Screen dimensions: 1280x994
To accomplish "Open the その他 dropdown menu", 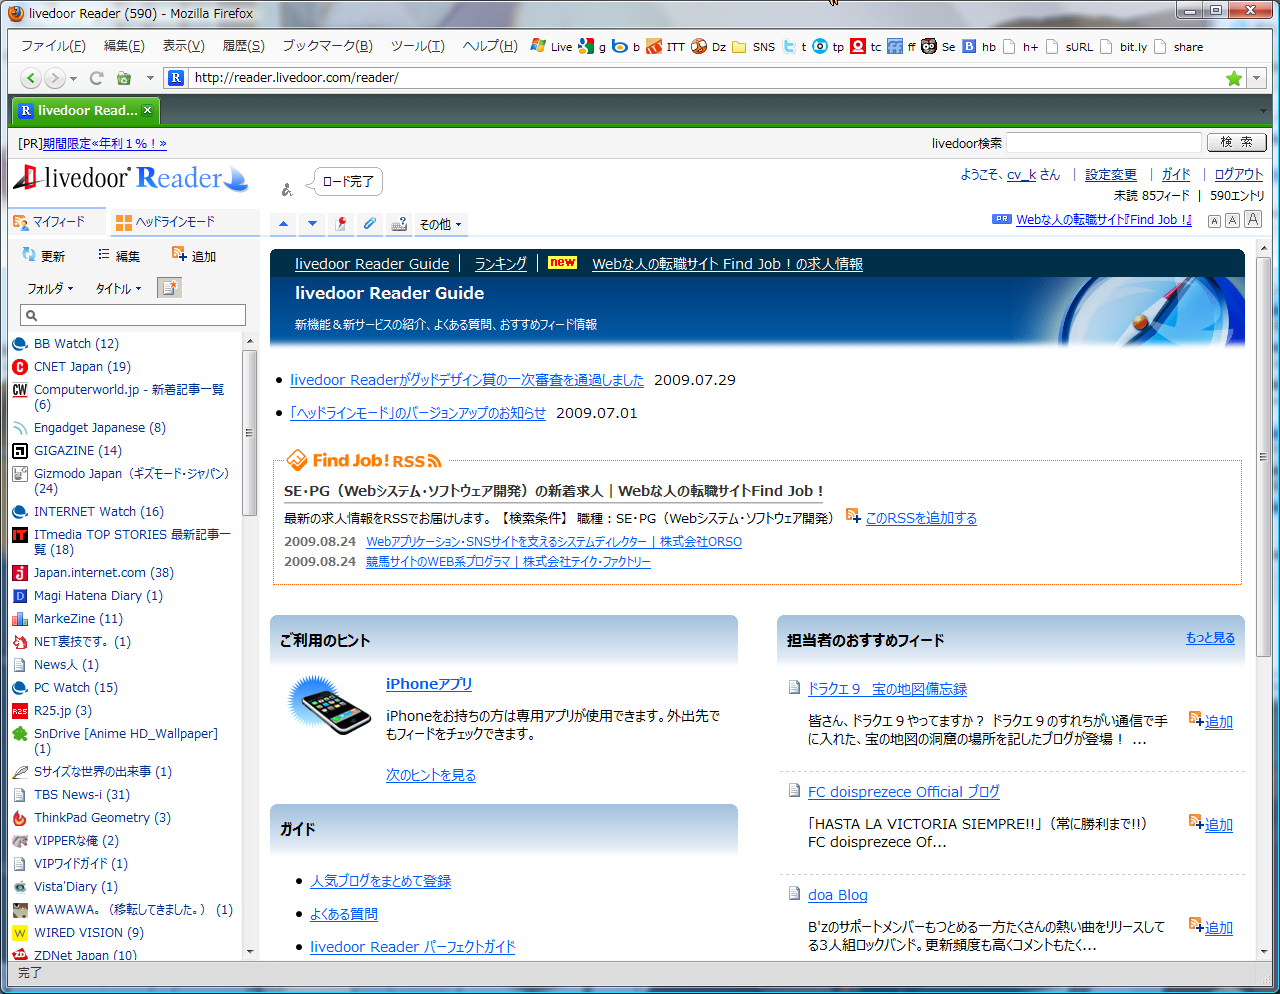I will 441,224.
